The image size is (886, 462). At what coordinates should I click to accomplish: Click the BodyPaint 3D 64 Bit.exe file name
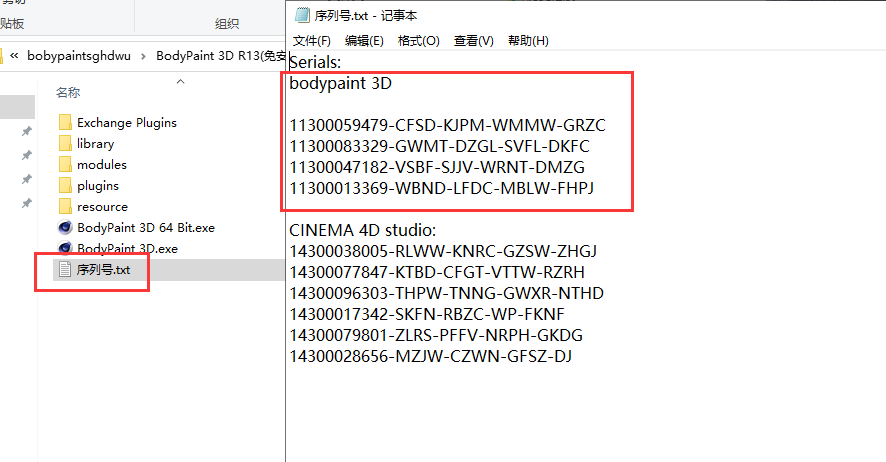coord(146,228)
